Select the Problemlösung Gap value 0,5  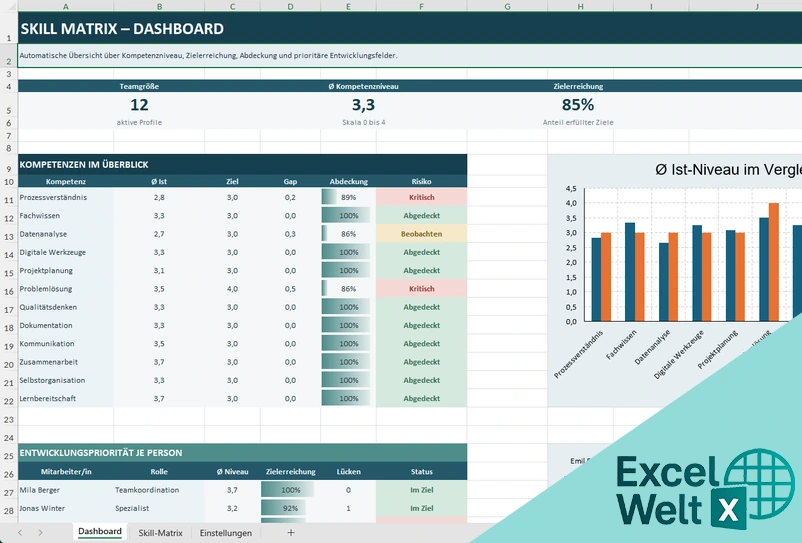(x=290, y=289)
